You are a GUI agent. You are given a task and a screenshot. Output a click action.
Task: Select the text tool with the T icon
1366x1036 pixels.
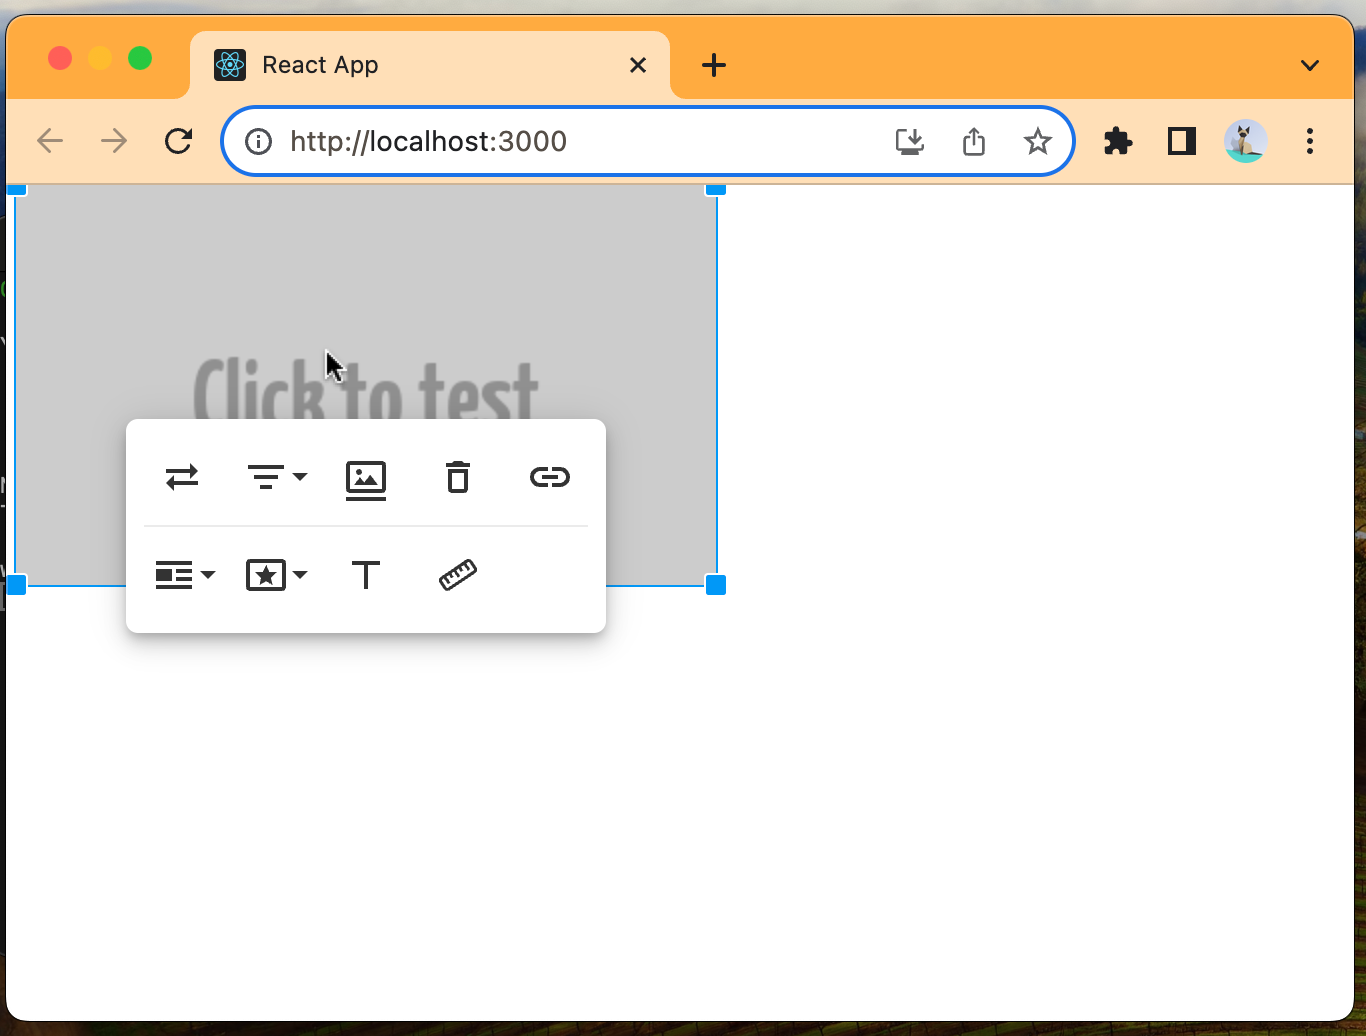[x=366, y=575]
